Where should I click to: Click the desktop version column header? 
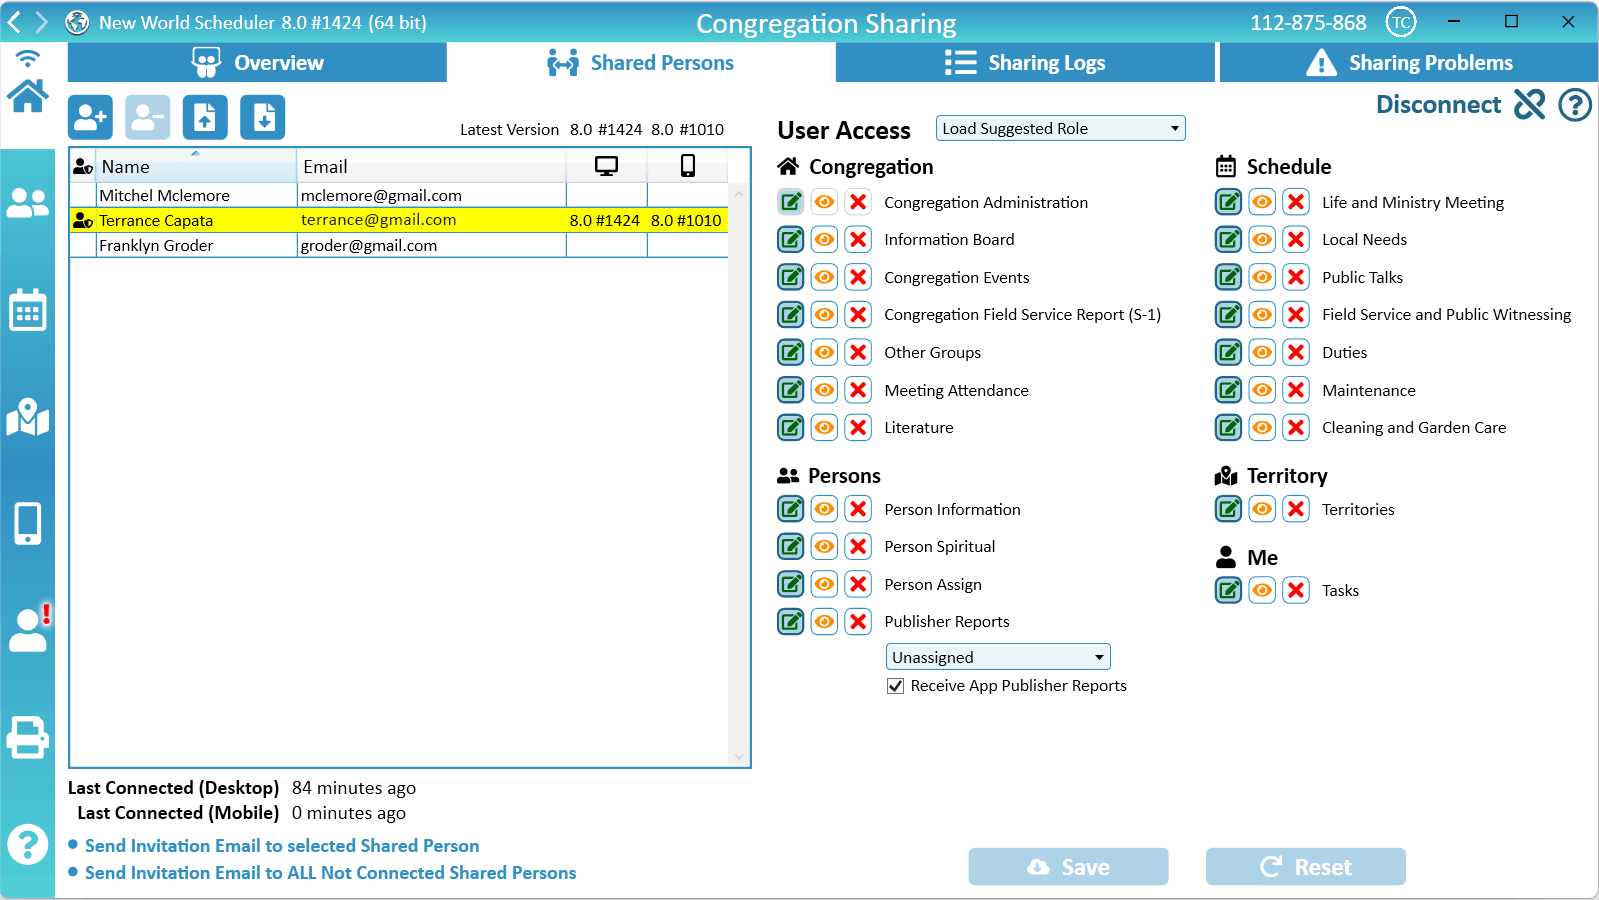606,166
